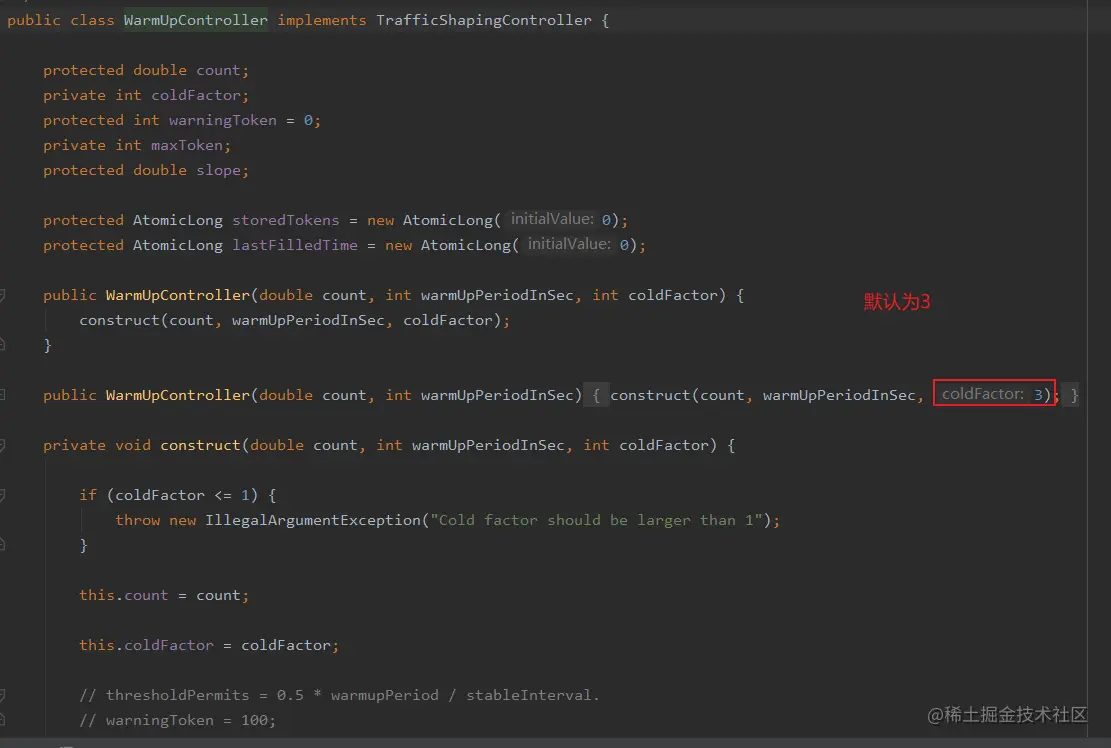Click WarmUpController in the class declaration

(x=196, y=20)
